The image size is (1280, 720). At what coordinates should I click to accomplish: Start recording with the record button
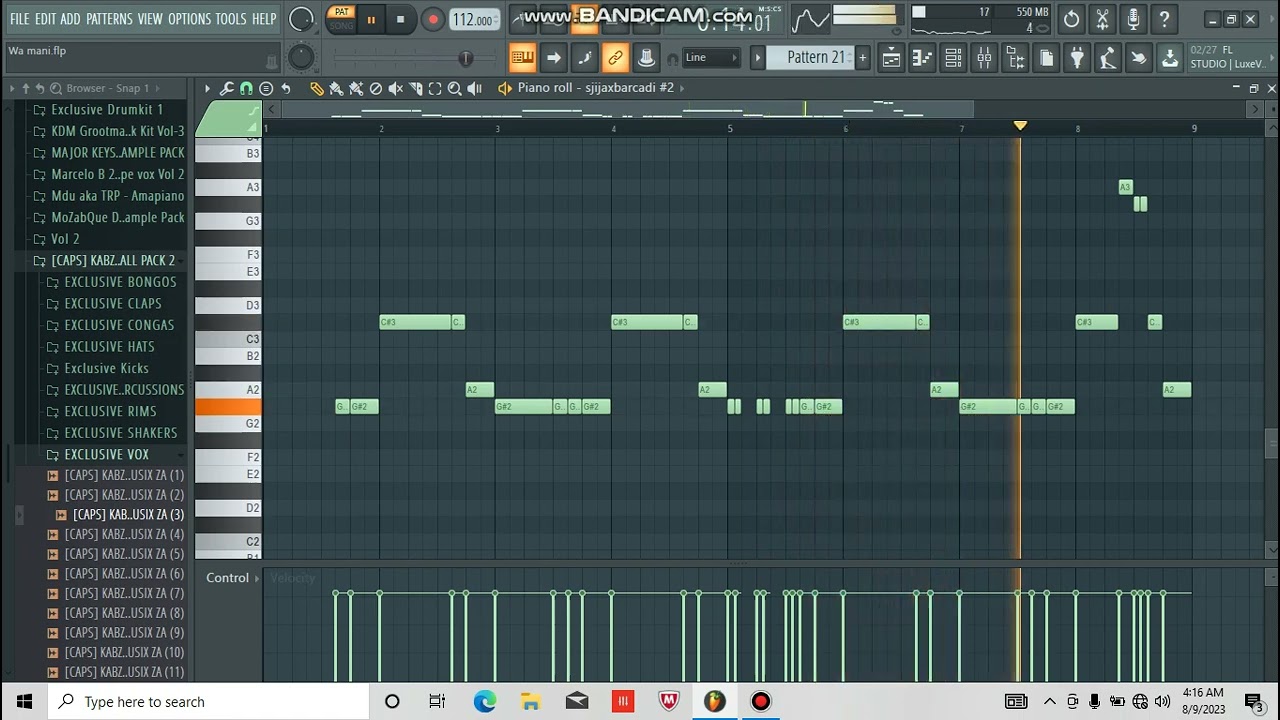tap(432, 20)
